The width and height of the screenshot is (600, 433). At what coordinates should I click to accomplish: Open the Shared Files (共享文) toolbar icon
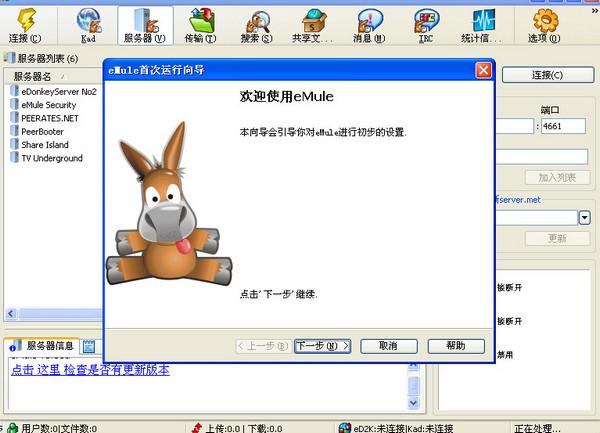point(313,20)
